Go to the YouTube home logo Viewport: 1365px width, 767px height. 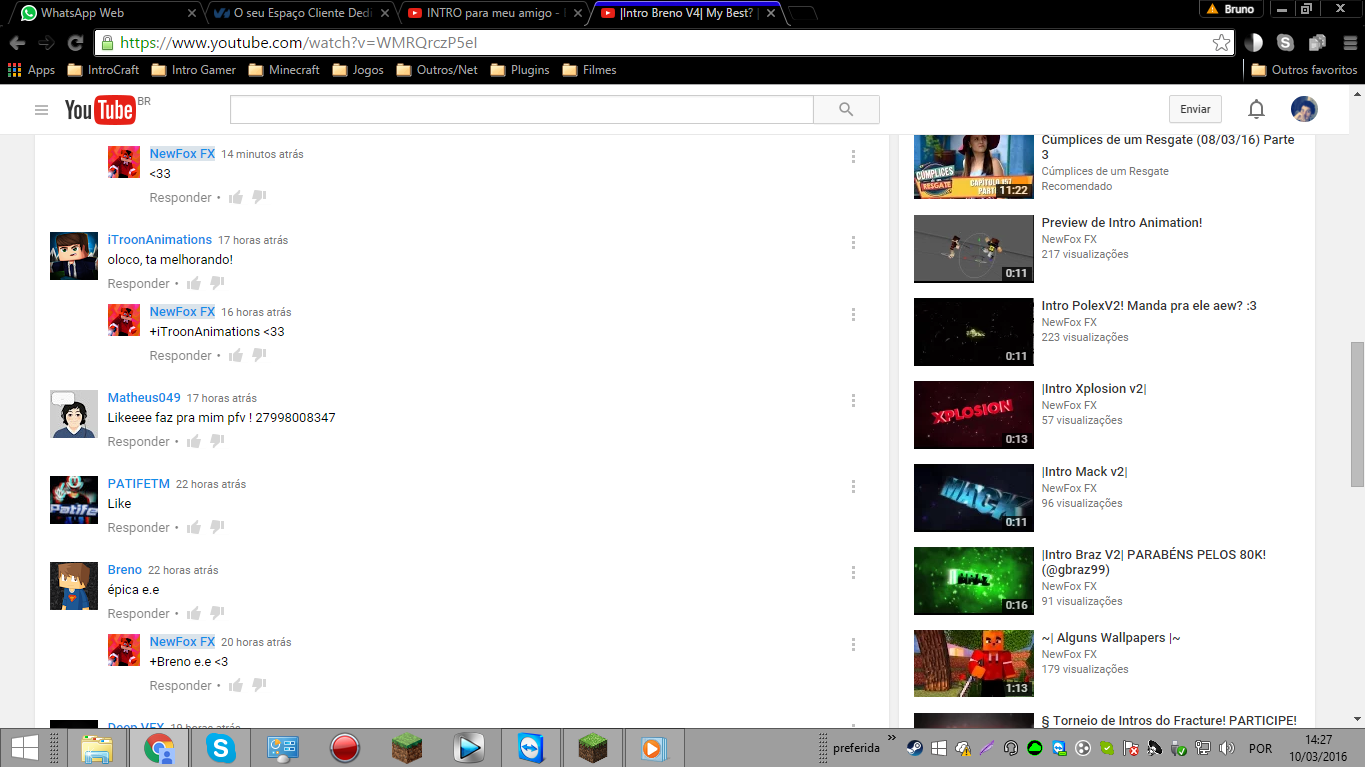pos(101,110)
